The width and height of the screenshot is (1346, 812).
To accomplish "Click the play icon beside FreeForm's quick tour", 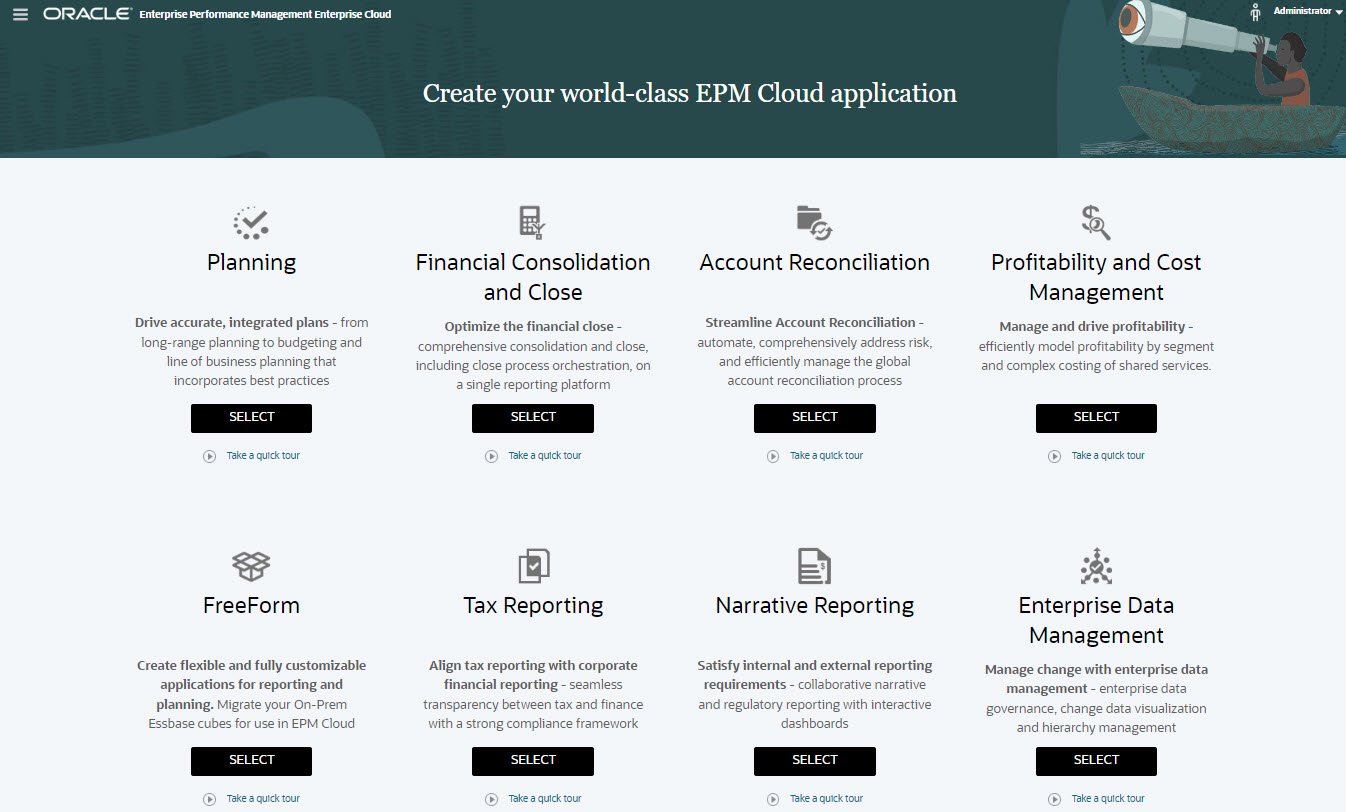I will pos(209,798).
